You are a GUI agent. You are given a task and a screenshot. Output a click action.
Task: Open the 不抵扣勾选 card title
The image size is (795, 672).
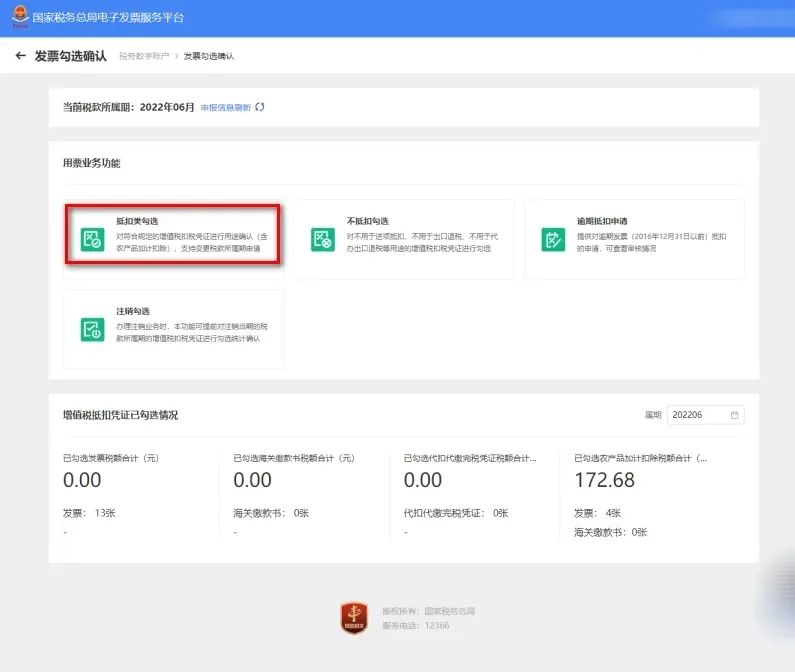coord(368,221)
